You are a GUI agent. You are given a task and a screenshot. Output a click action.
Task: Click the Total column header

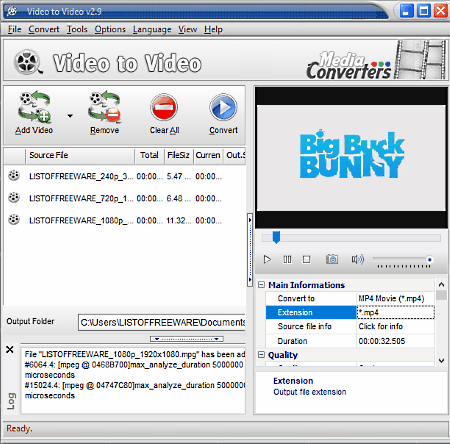[x=149, y=155]
